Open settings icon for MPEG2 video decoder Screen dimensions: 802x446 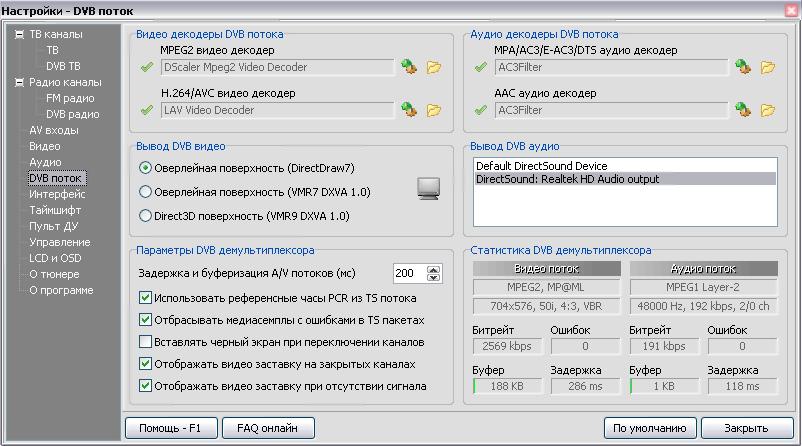[408, 68]
